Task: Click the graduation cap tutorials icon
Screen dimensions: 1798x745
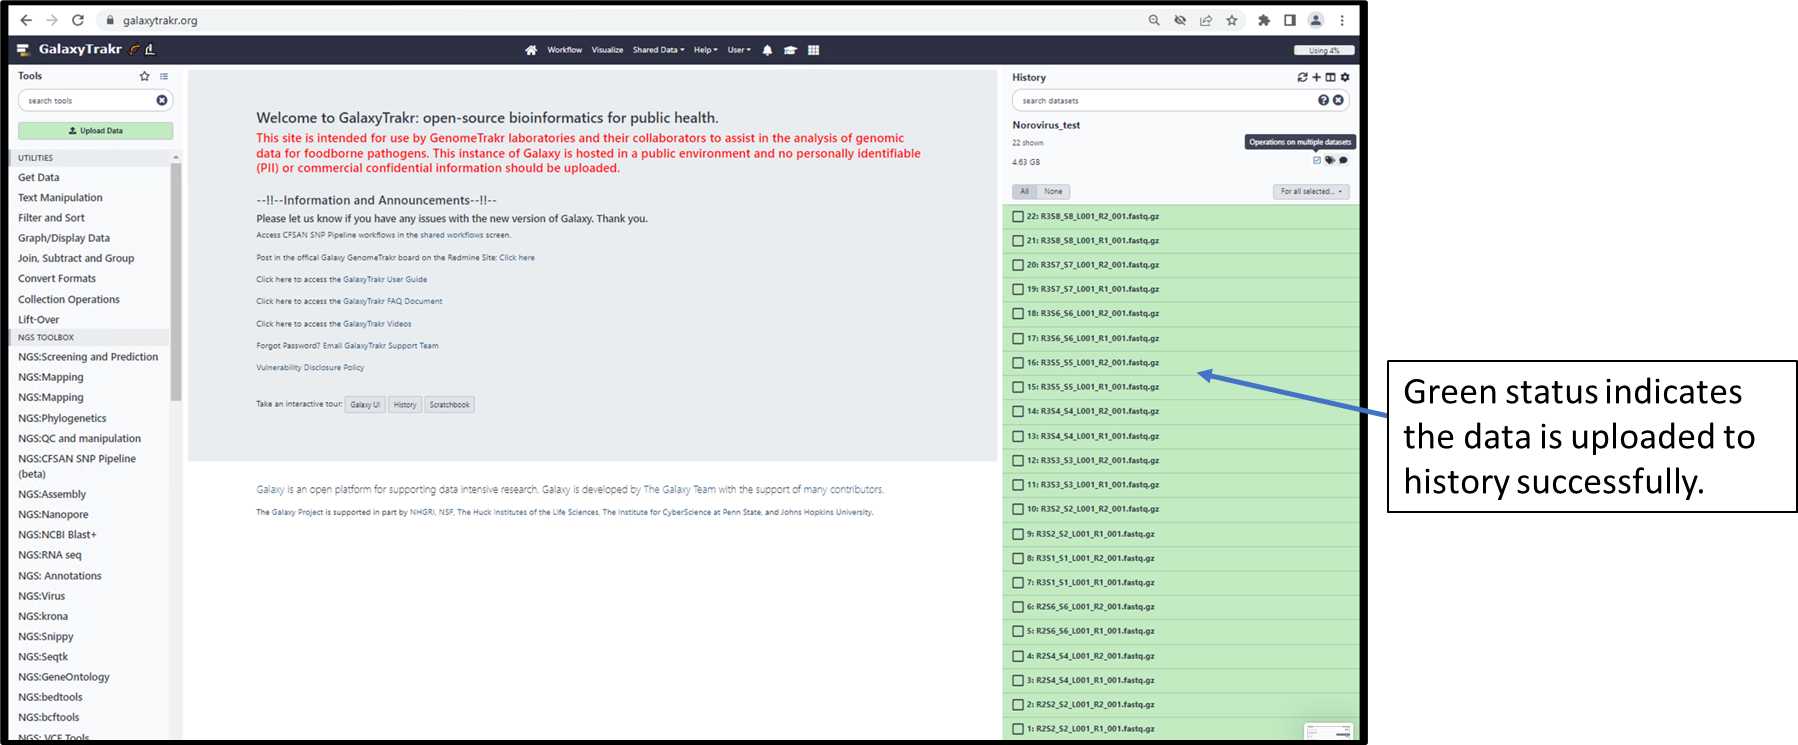Action: (790, 50)
